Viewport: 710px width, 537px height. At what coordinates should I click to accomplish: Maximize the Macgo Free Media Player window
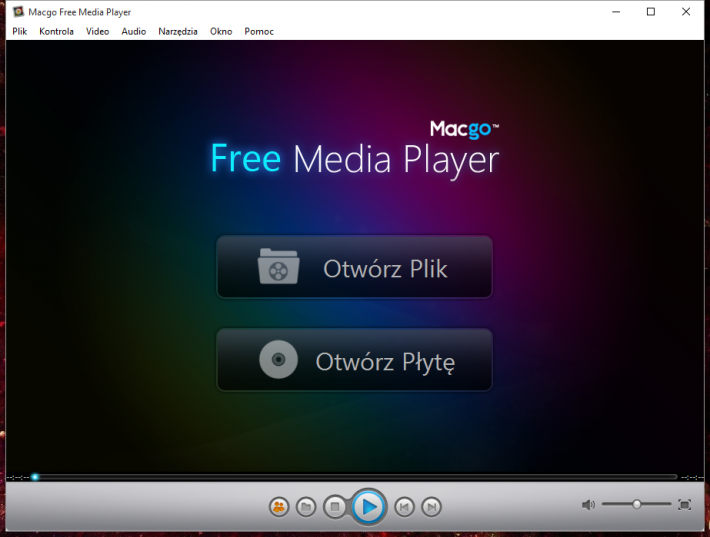pyautogui.click(x=651, y=12)
